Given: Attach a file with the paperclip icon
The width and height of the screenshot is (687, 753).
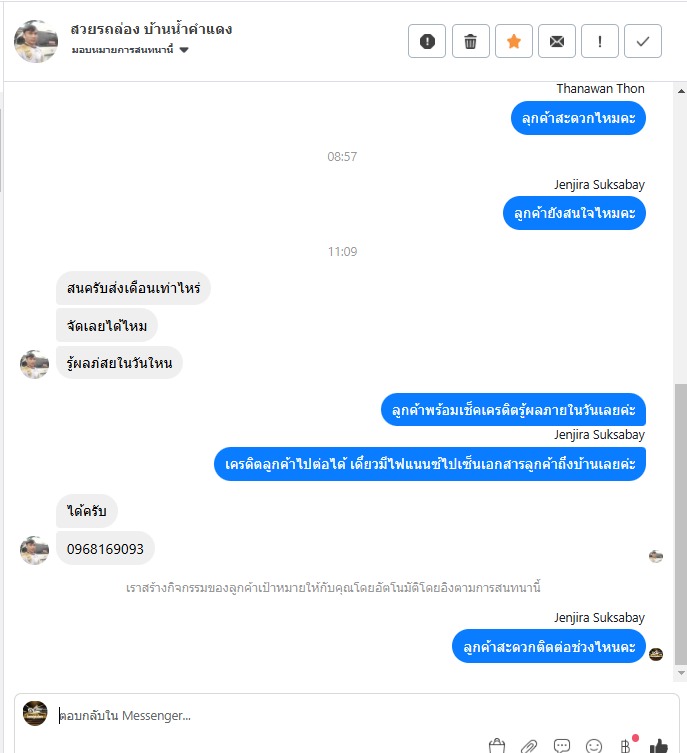Looking at the screenshot, I should pos(529,746).
